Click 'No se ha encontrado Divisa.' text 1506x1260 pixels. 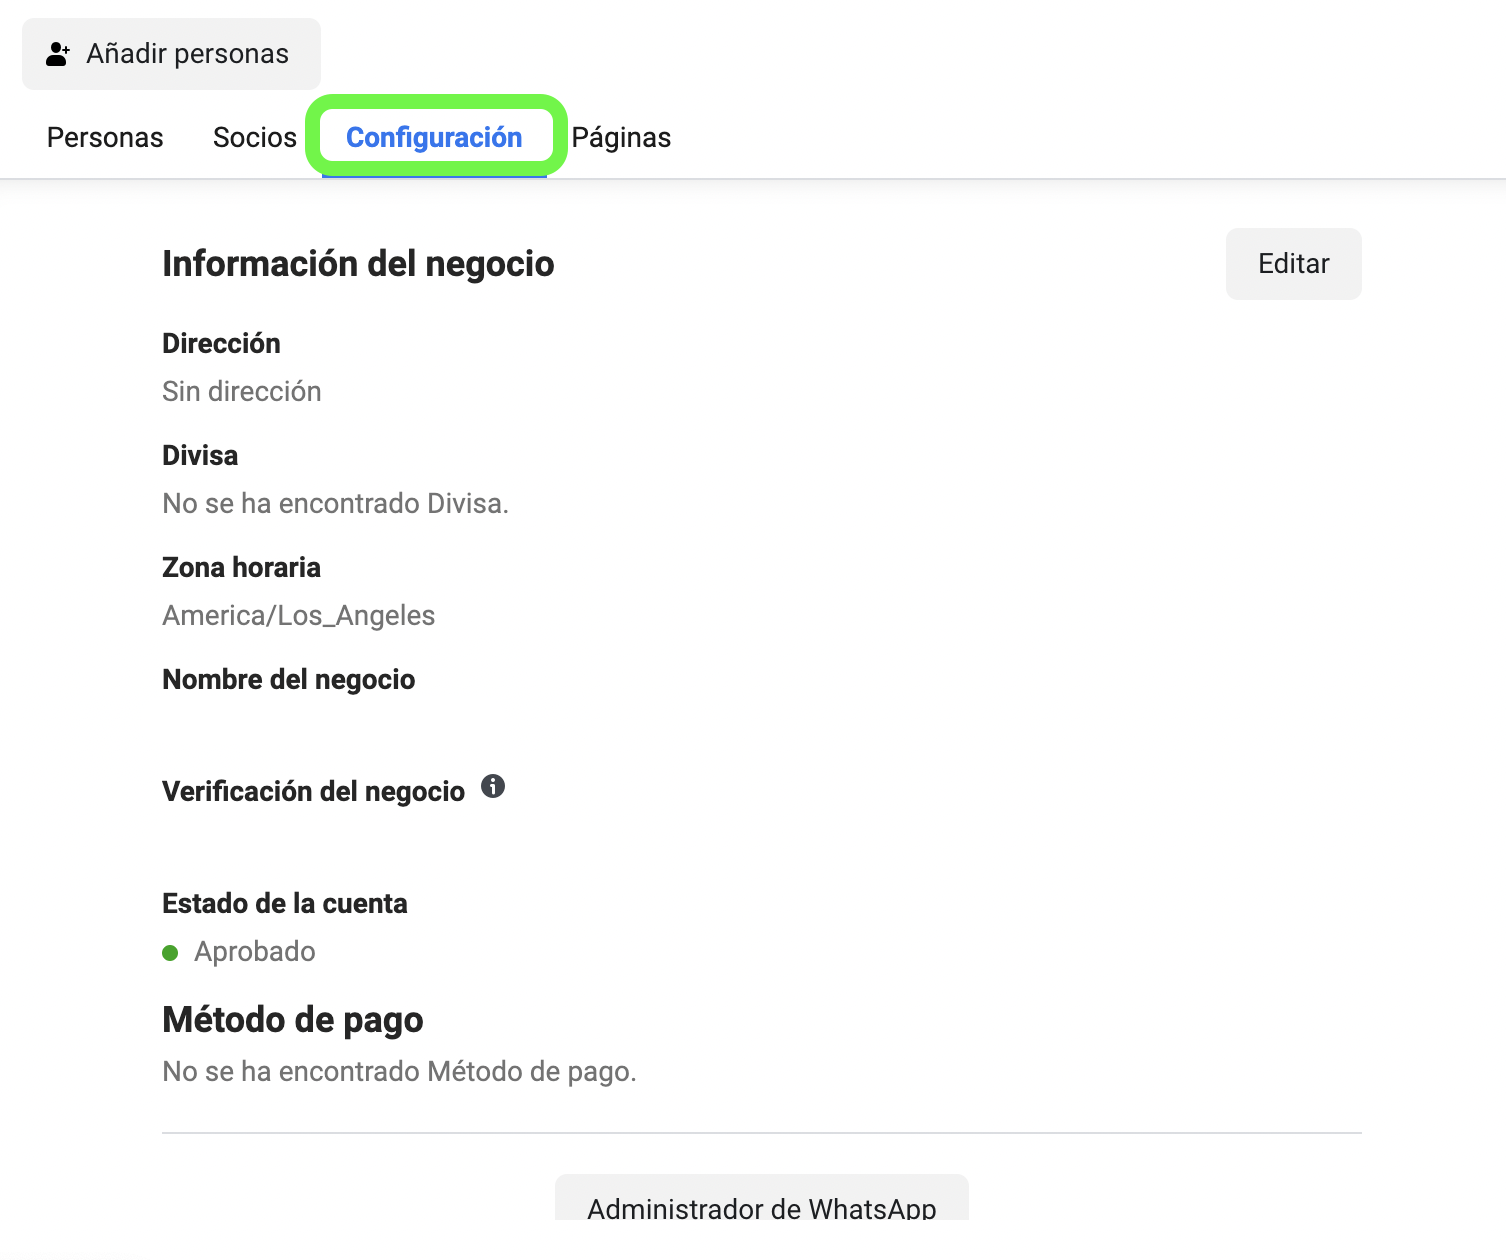[x=336, y=503]
